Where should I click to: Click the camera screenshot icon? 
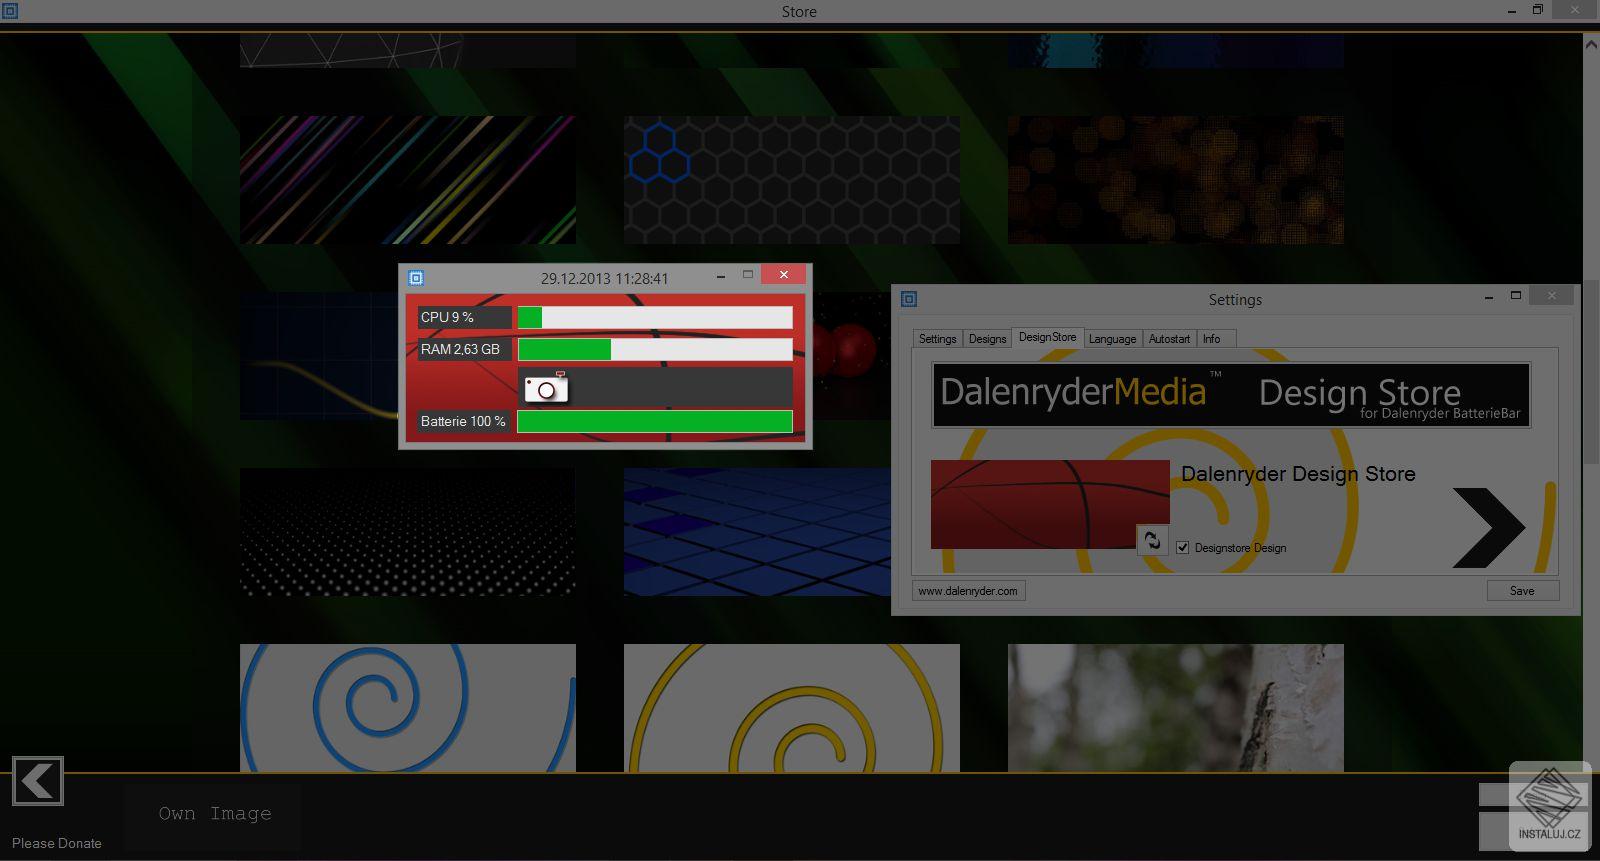pos(546,387)
